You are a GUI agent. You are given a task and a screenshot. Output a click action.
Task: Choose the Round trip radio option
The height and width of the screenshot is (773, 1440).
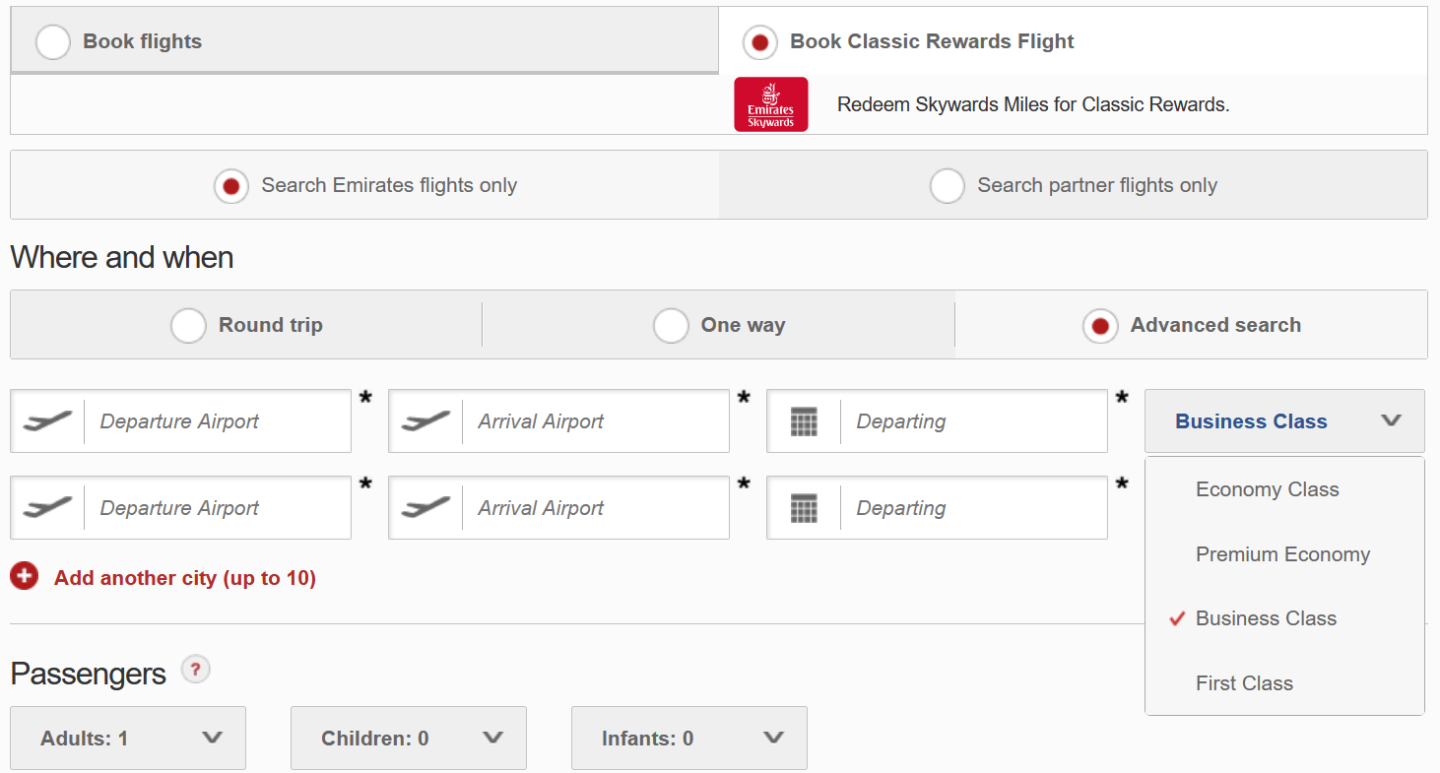pos(188,325)
